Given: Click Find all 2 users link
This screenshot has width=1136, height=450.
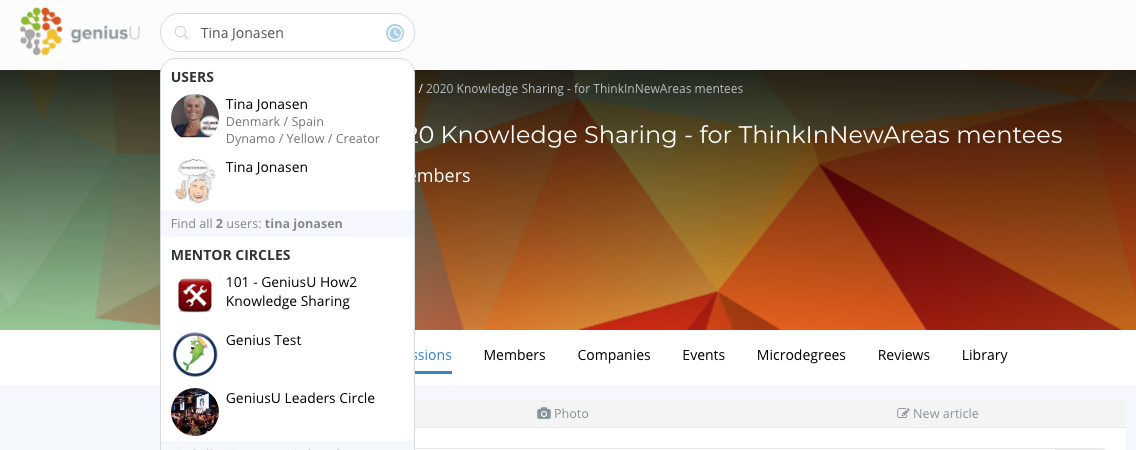Looking at the screenshot, I should [x=257, y=224].
